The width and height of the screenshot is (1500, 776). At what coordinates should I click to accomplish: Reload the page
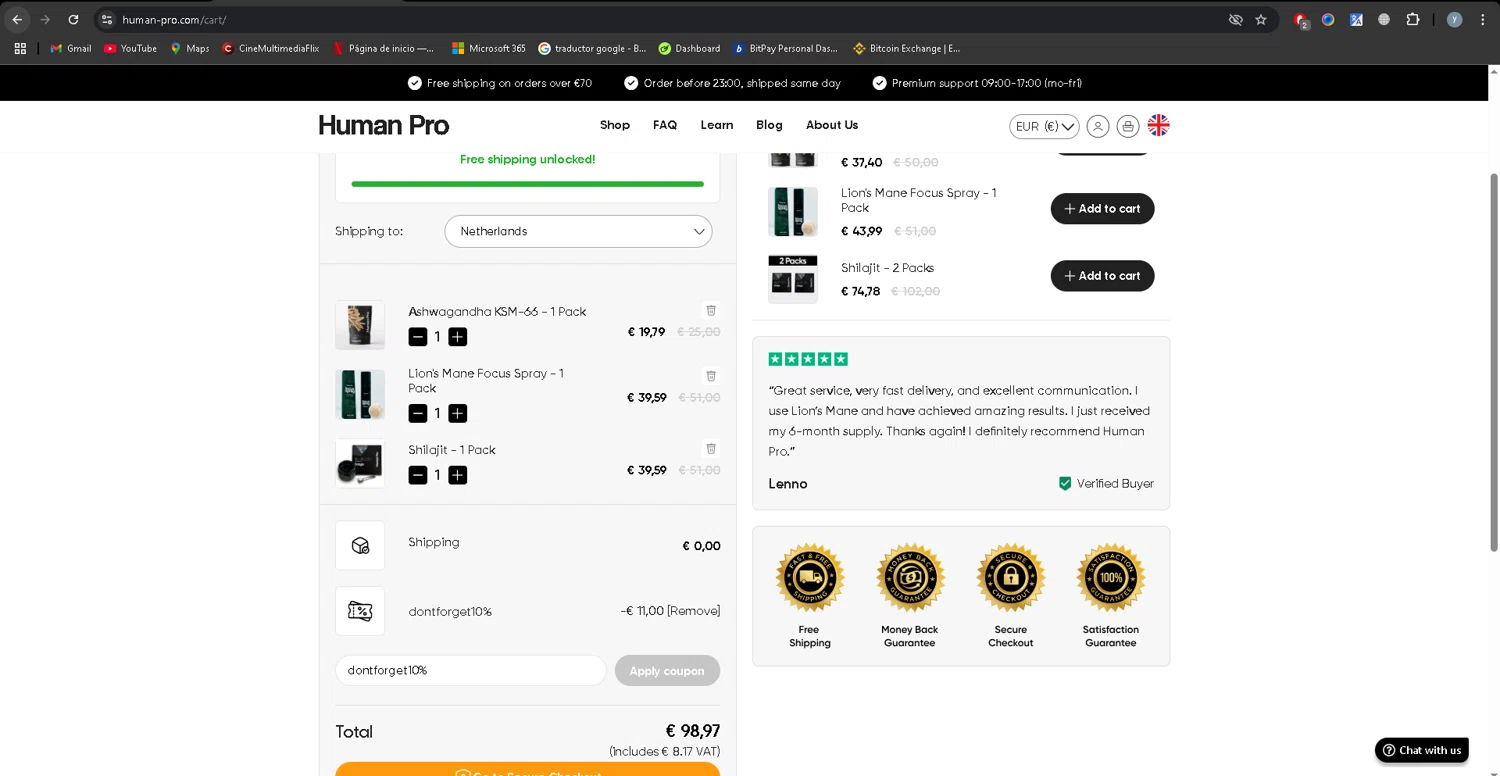[x=73, y=19]
